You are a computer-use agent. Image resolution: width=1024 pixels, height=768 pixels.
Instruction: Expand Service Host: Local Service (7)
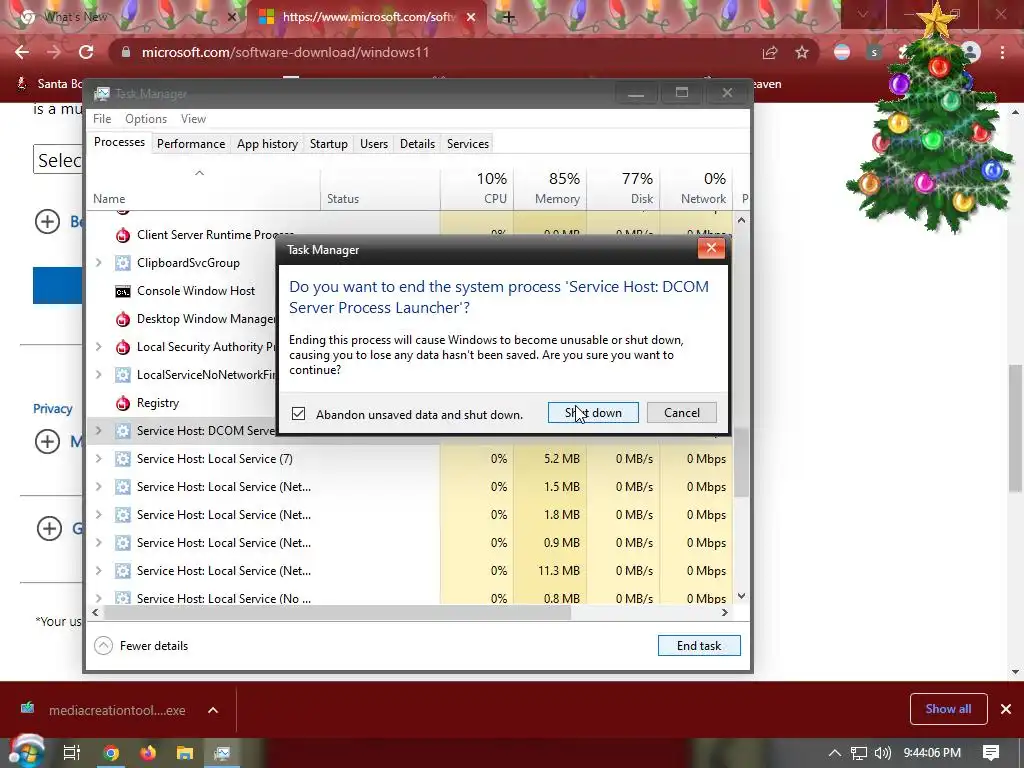99,458
